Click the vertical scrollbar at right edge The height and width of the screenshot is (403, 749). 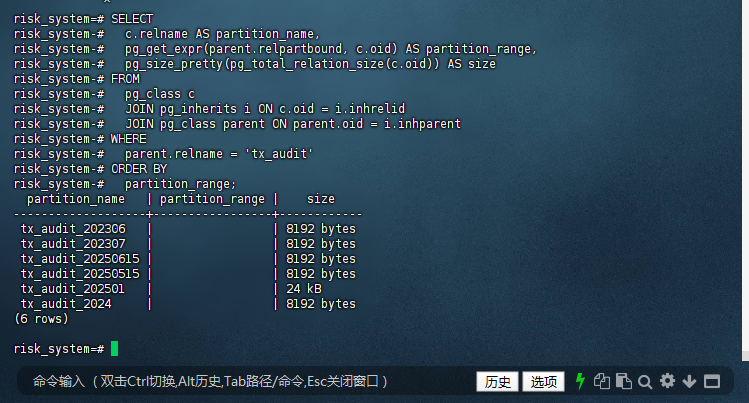(x=745, y=179)
